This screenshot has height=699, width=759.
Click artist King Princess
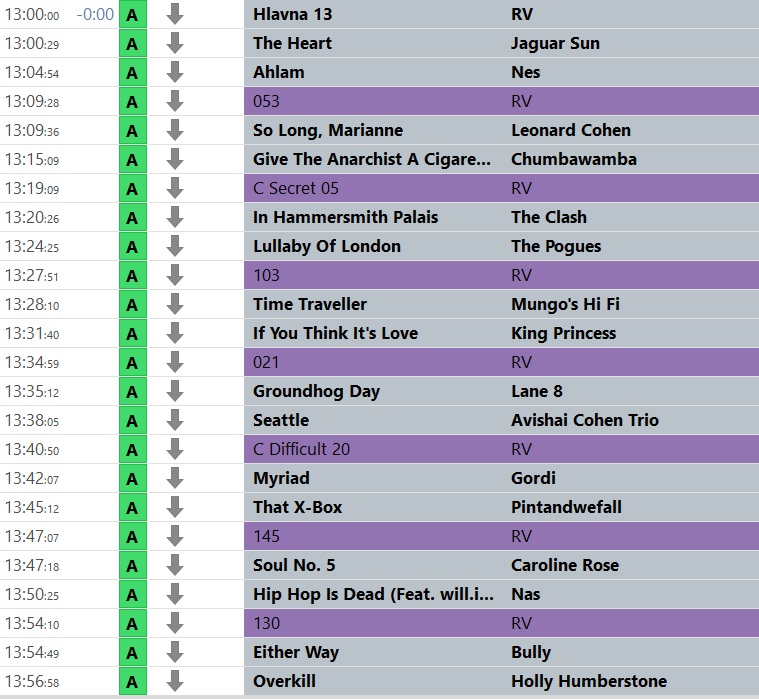[x=563, y=334]
